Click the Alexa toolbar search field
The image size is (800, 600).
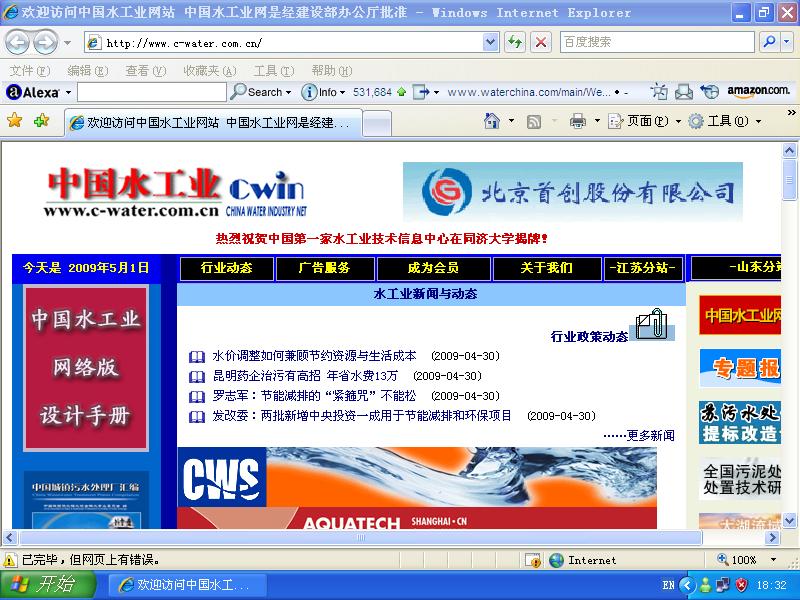(152, 92)
